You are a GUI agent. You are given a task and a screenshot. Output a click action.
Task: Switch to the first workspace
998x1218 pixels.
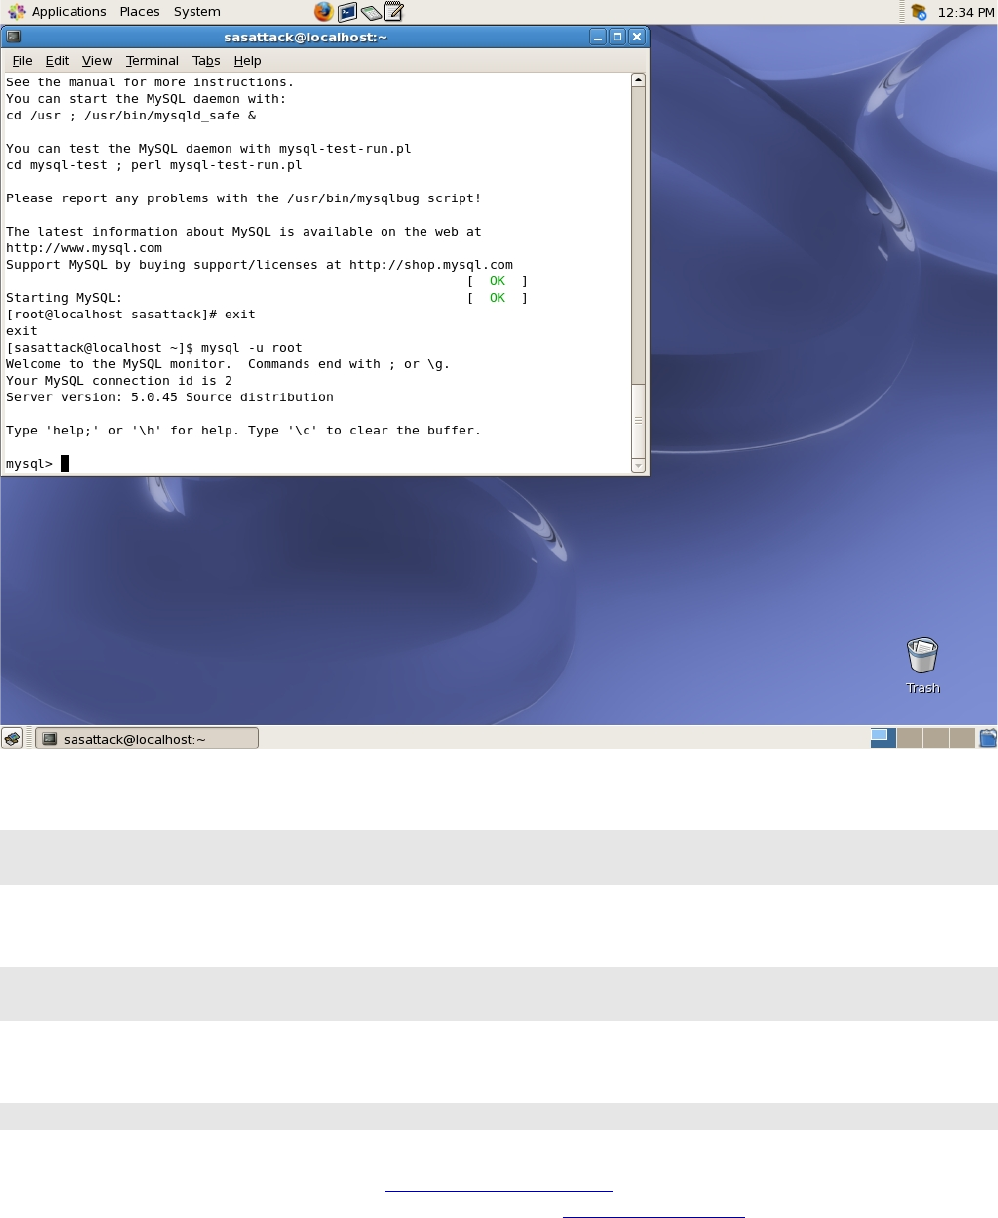coord(883,738)
